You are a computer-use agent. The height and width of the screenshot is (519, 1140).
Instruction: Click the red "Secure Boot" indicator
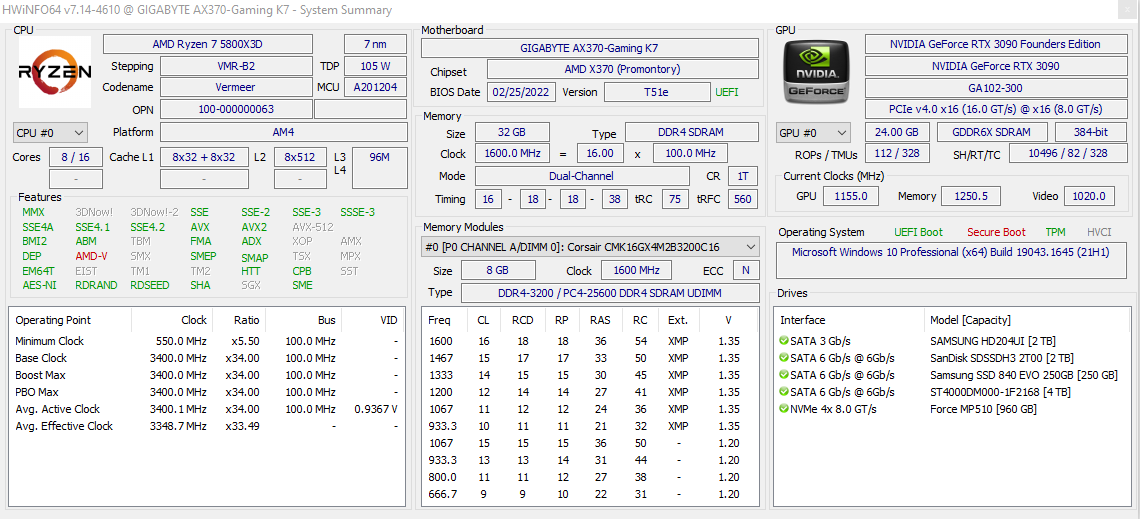(x=996, y=232)
